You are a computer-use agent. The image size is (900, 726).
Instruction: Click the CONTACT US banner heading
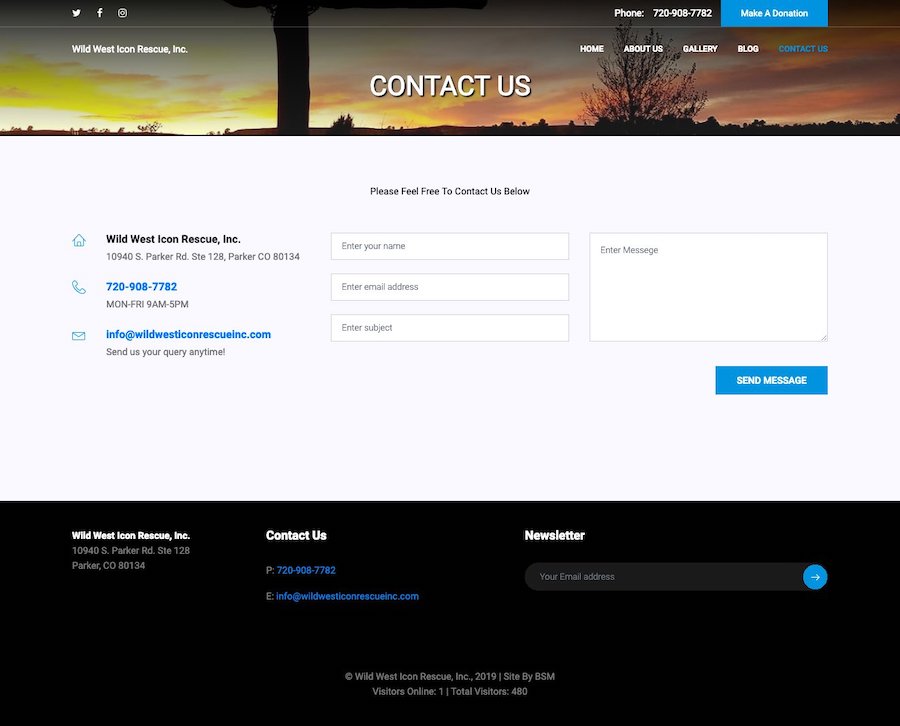pyautogui.click(x=450, y=86)
